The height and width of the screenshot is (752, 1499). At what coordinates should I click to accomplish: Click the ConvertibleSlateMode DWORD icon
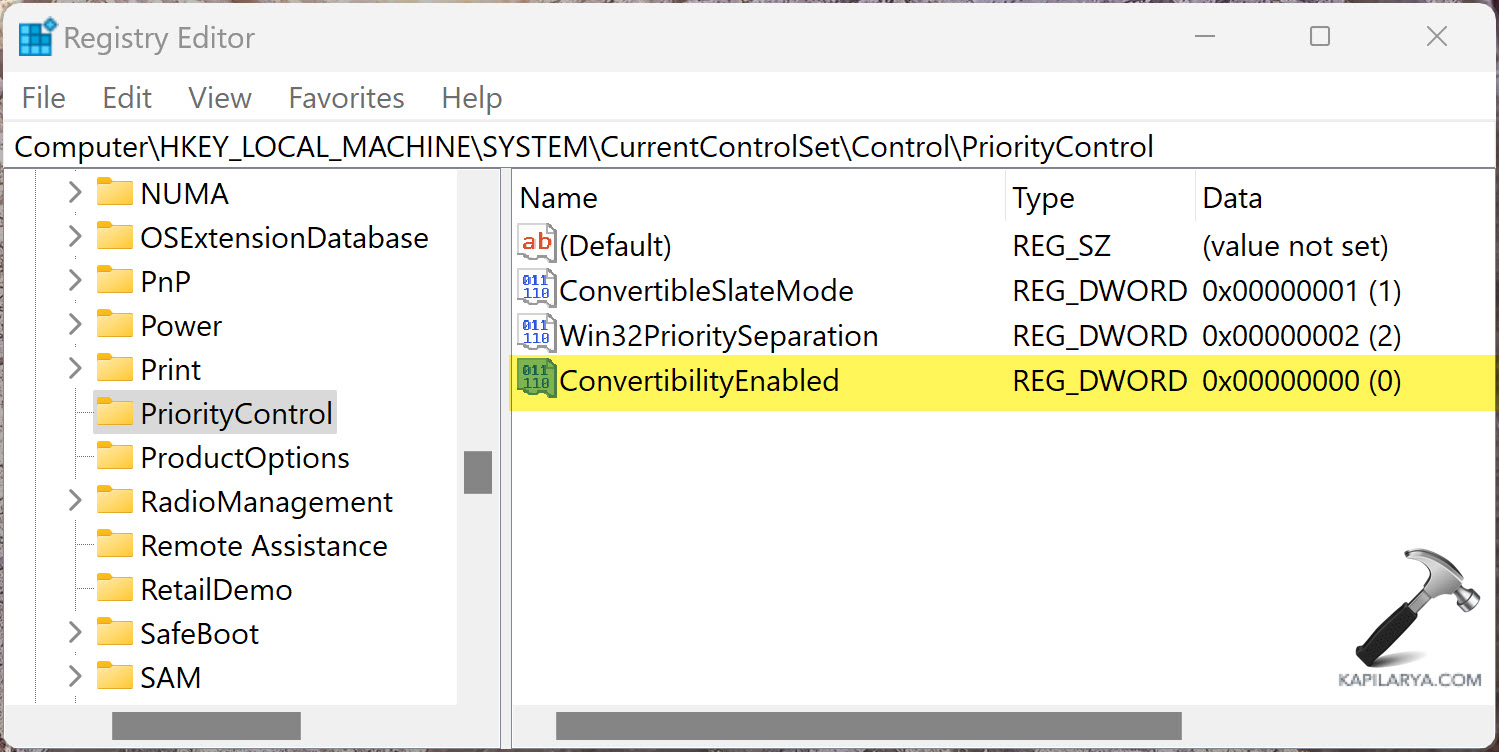point(536,290)
